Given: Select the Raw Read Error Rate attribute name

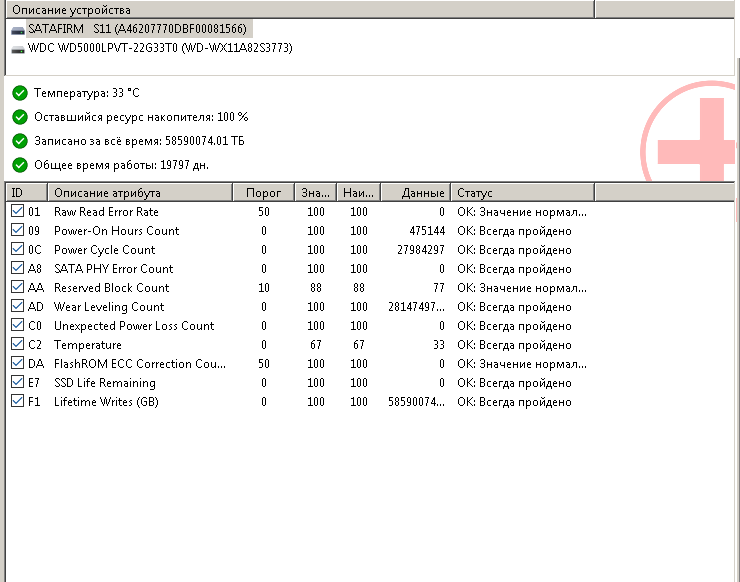Looking at the screenshot, I should coord(106,212).
